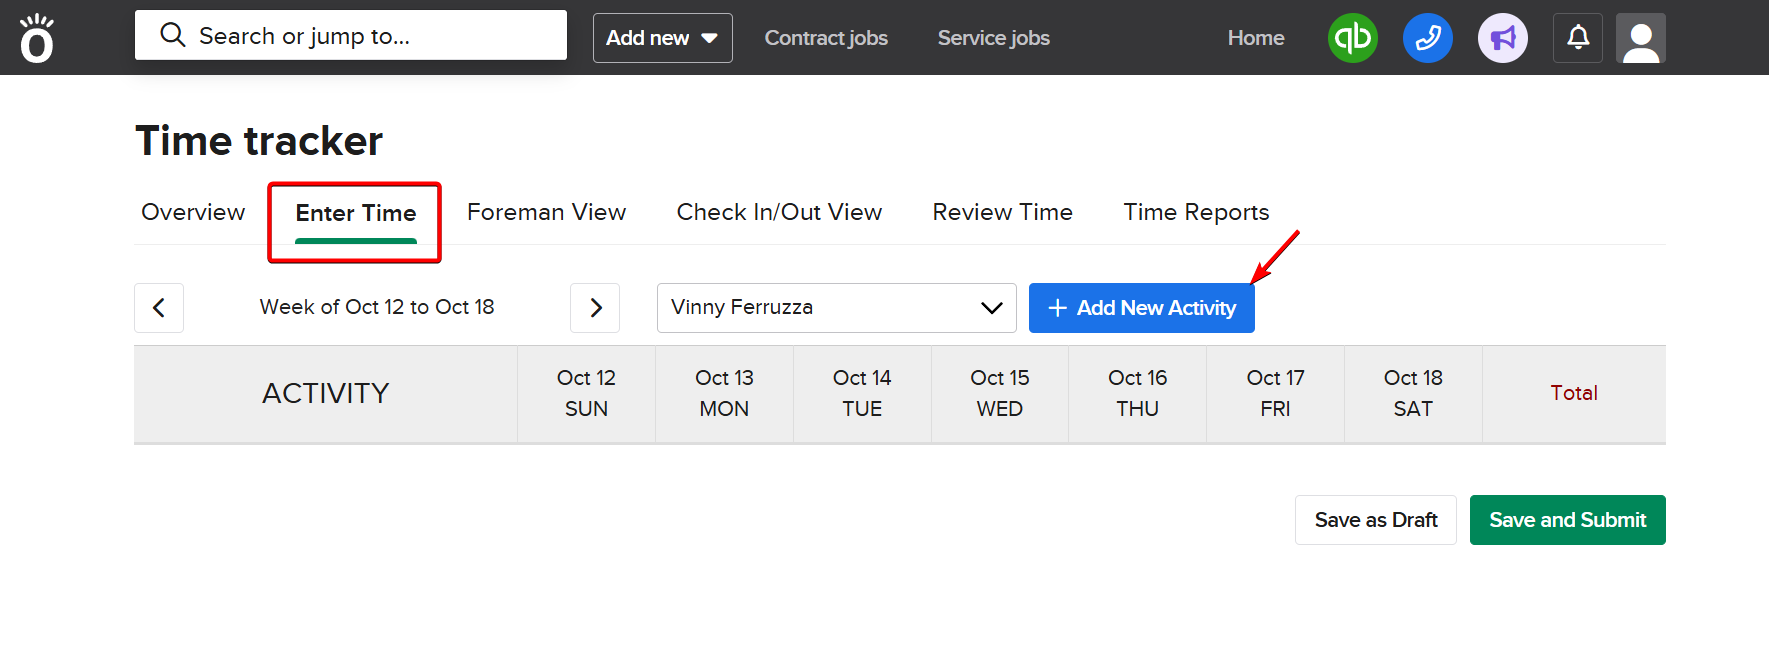Switch to Check In/Out View tab
Screen dimensions: 1769x649
pos(779,212)
